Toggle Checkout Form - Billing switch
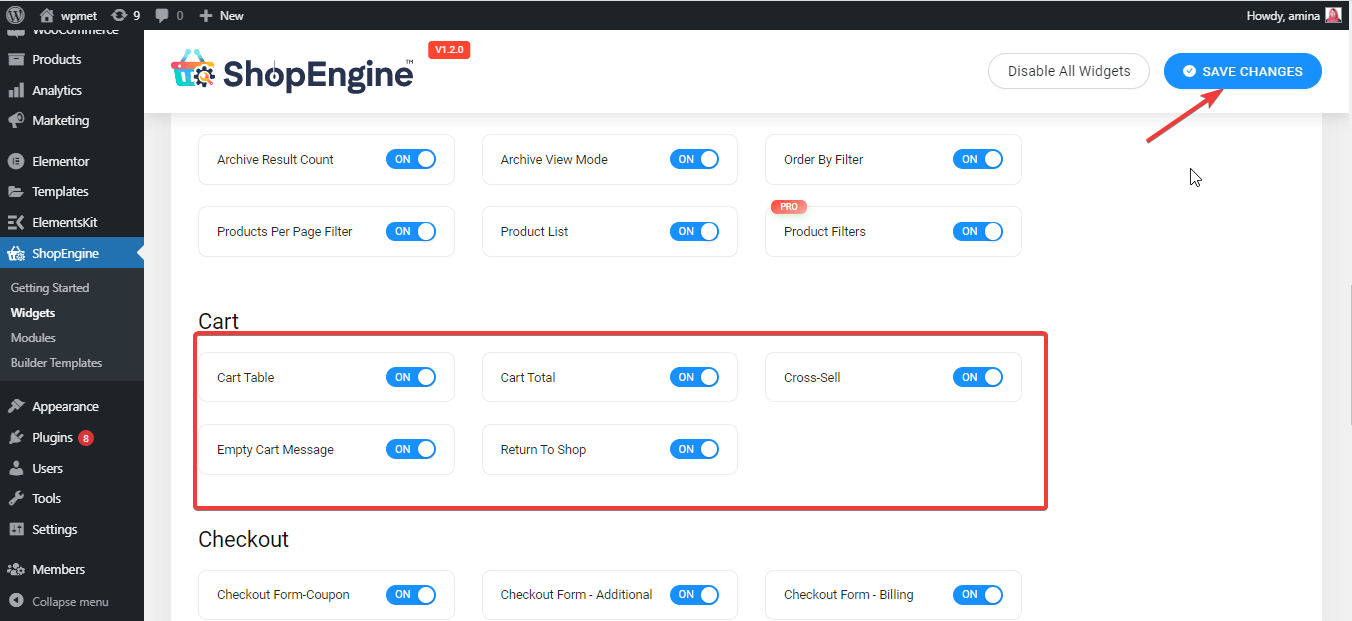Image resolution: width=1352 pixels, height=621 pixels. (x=978, y=594)
